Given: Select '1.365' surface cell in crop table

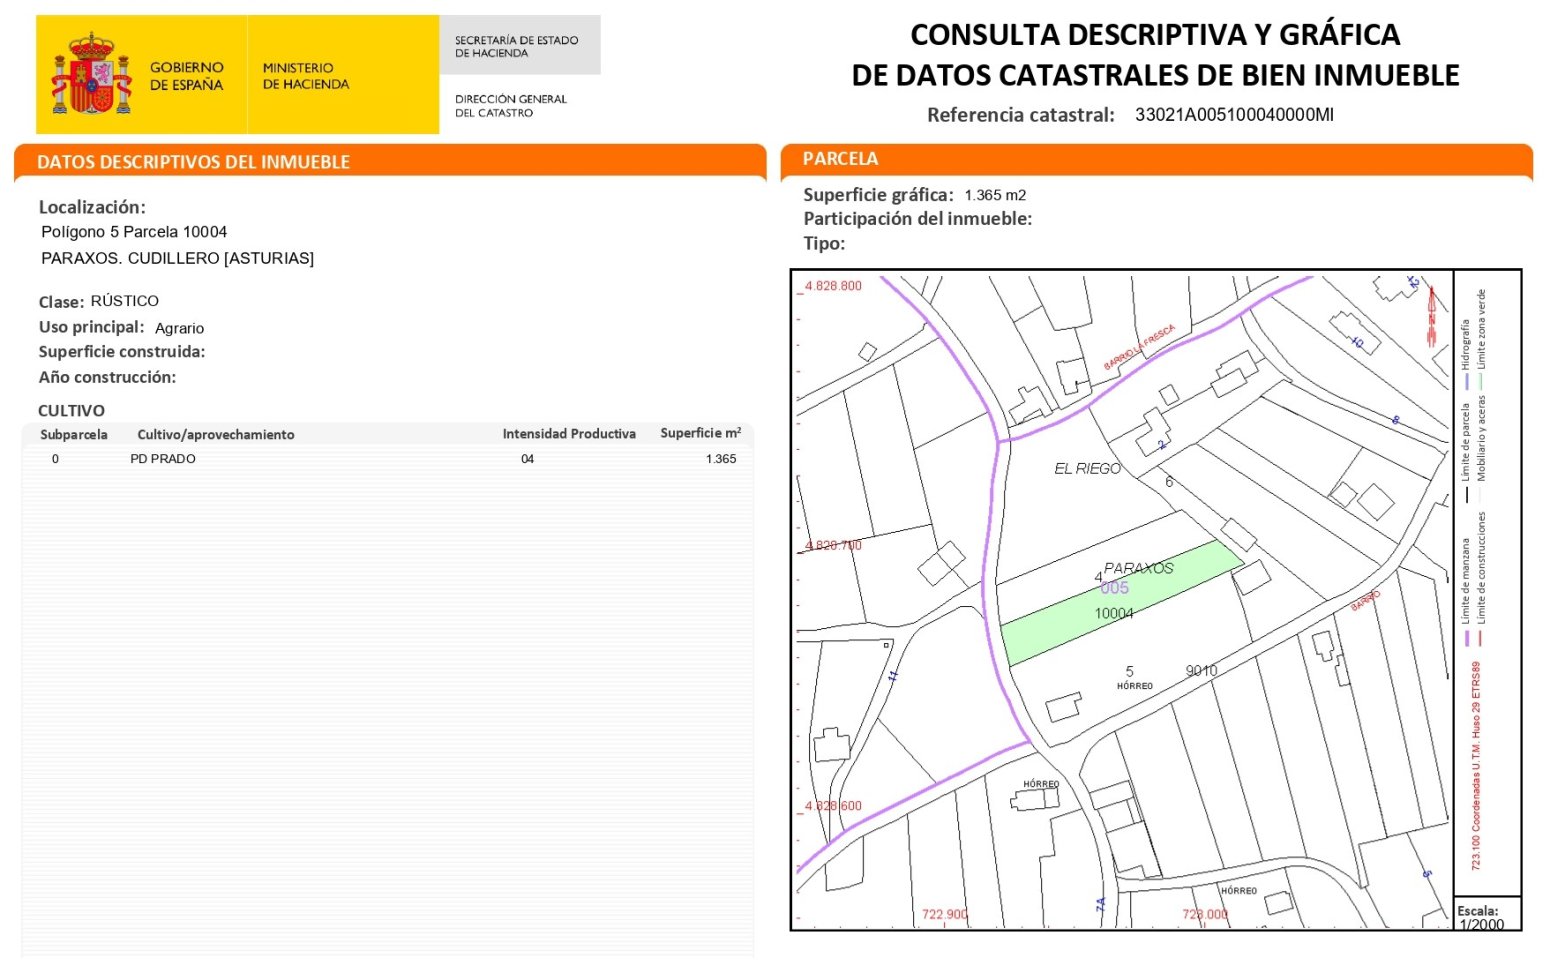Looking at the screenshot, I should coord(721,459).
